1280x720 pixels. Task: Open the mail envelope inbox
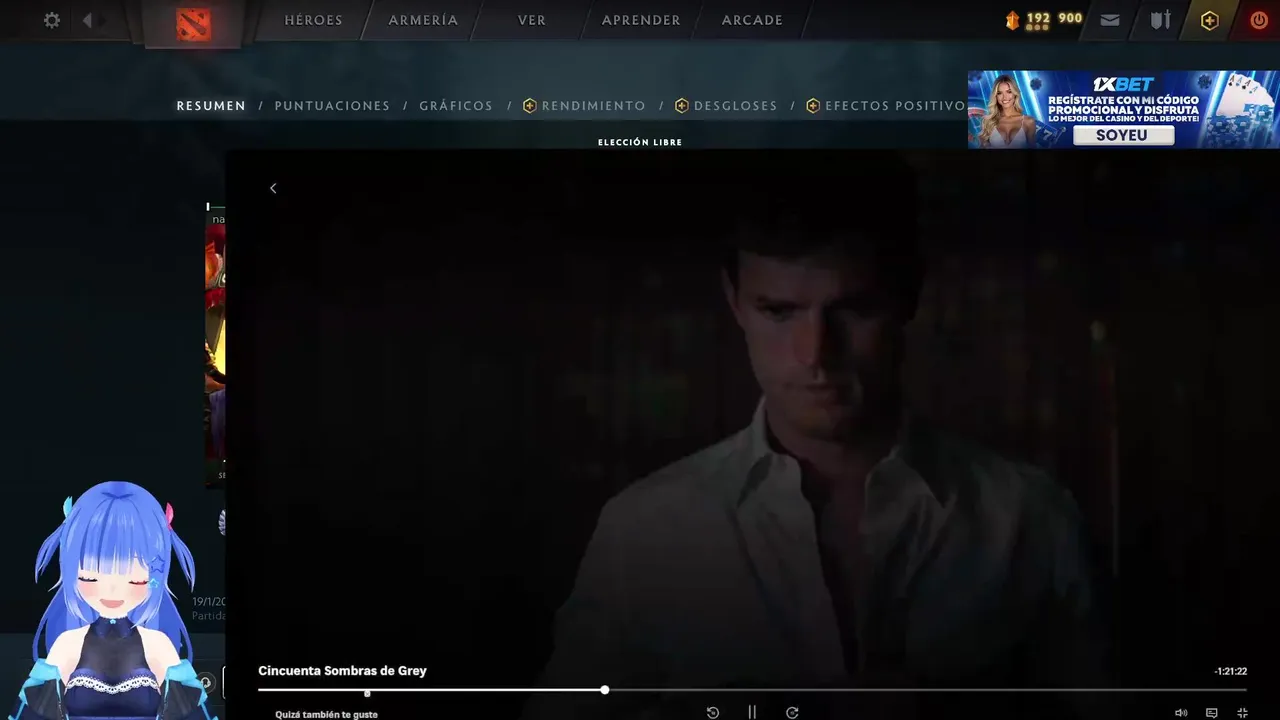pos(1110,20)
